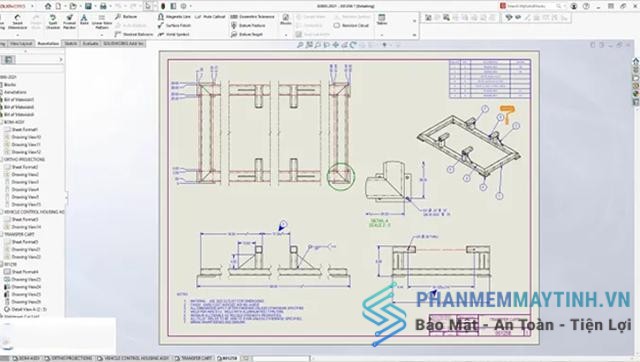This screenshot has height=362, width=640.
Task: Open dropdown arrow next to Open icon
Action: [80, 6]
